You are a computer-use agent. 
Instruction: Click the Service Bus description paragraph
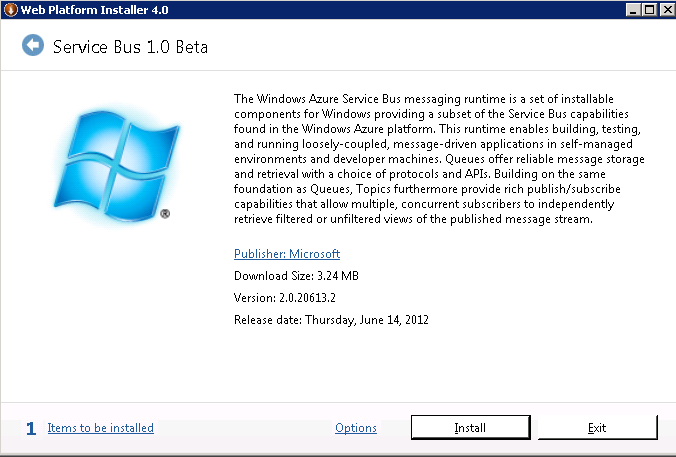[x=439, y=159]
